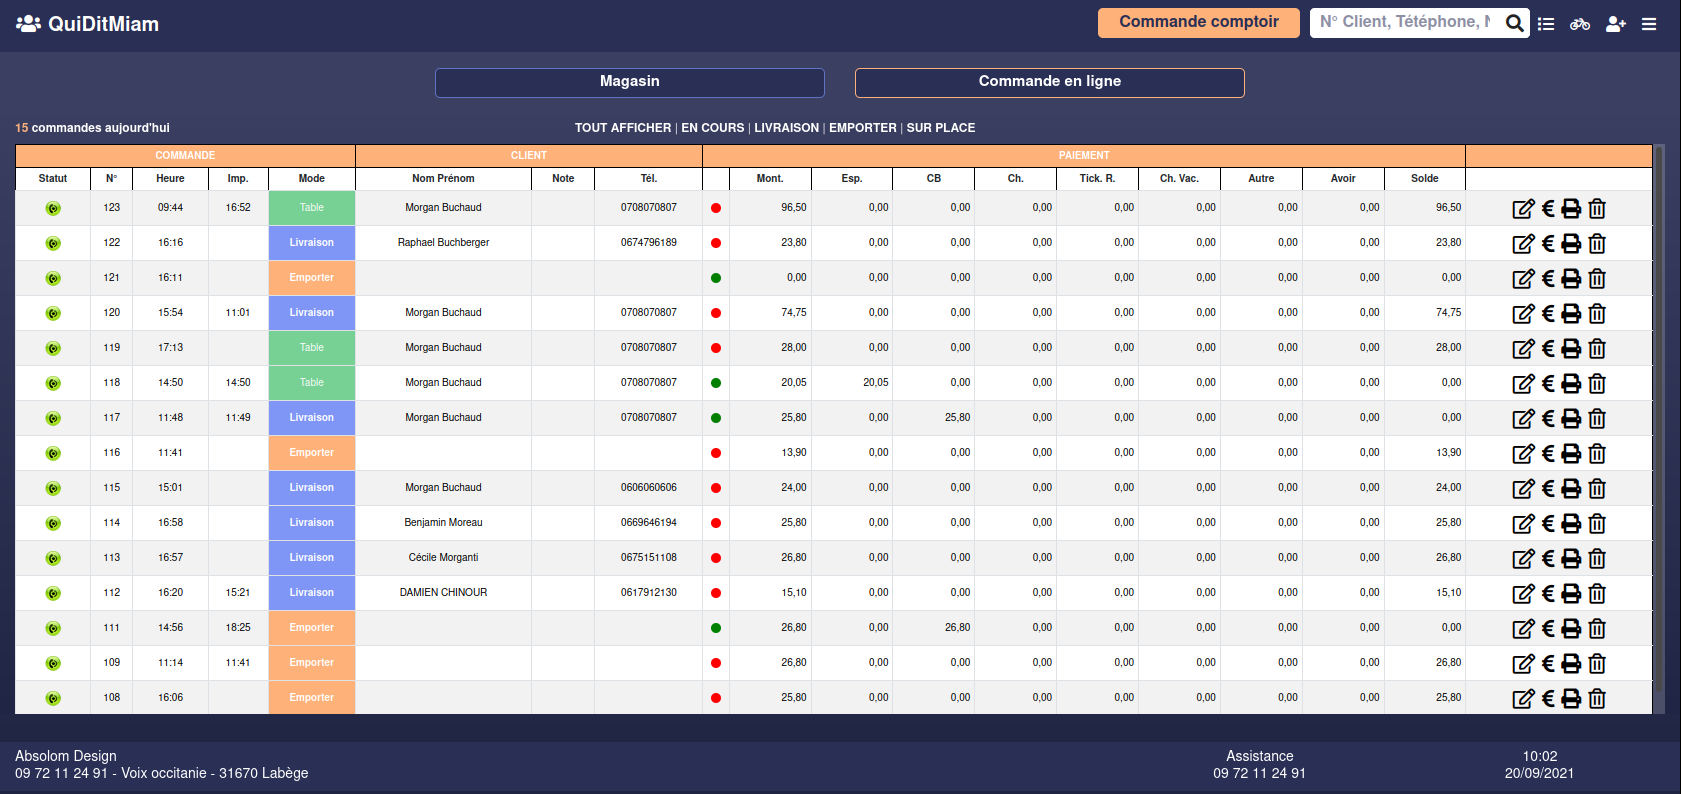The height and width of the screenshot is (794, 1681).
Task: Delete order 112 with the trash icon
Action: tap(1597, 593)
